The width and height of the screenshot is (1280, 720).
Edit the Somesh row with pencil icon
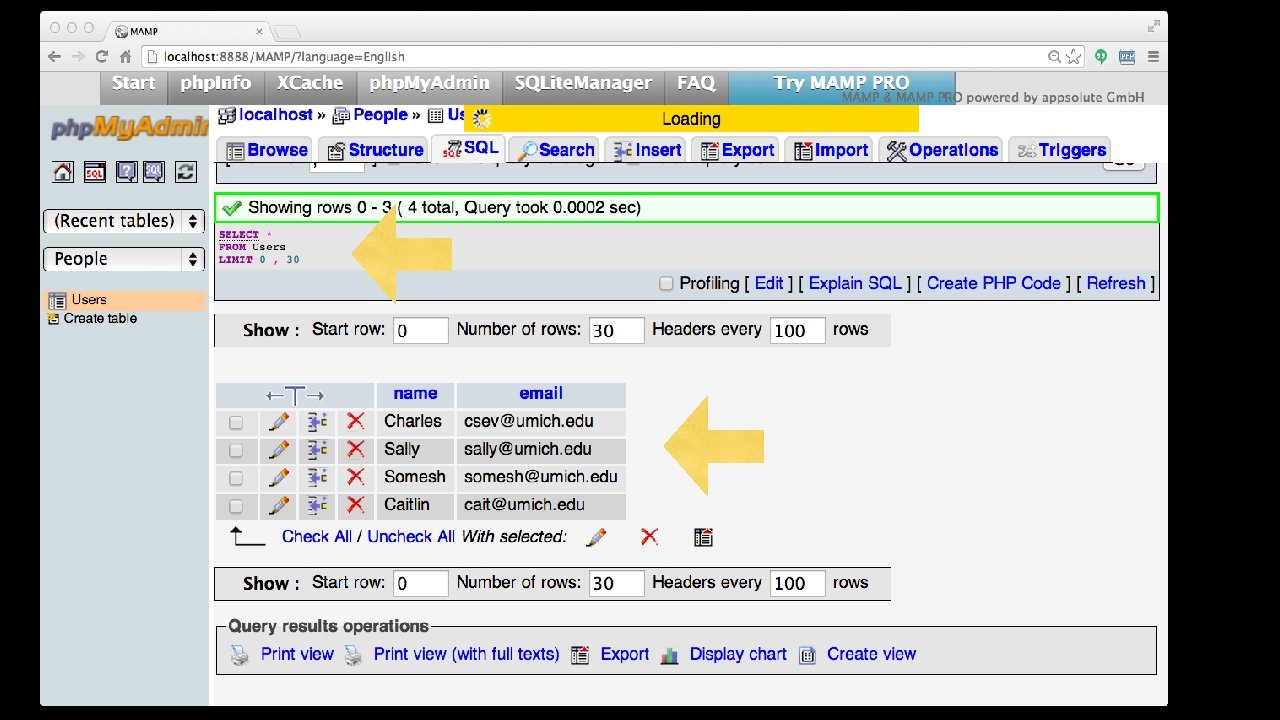279,478
